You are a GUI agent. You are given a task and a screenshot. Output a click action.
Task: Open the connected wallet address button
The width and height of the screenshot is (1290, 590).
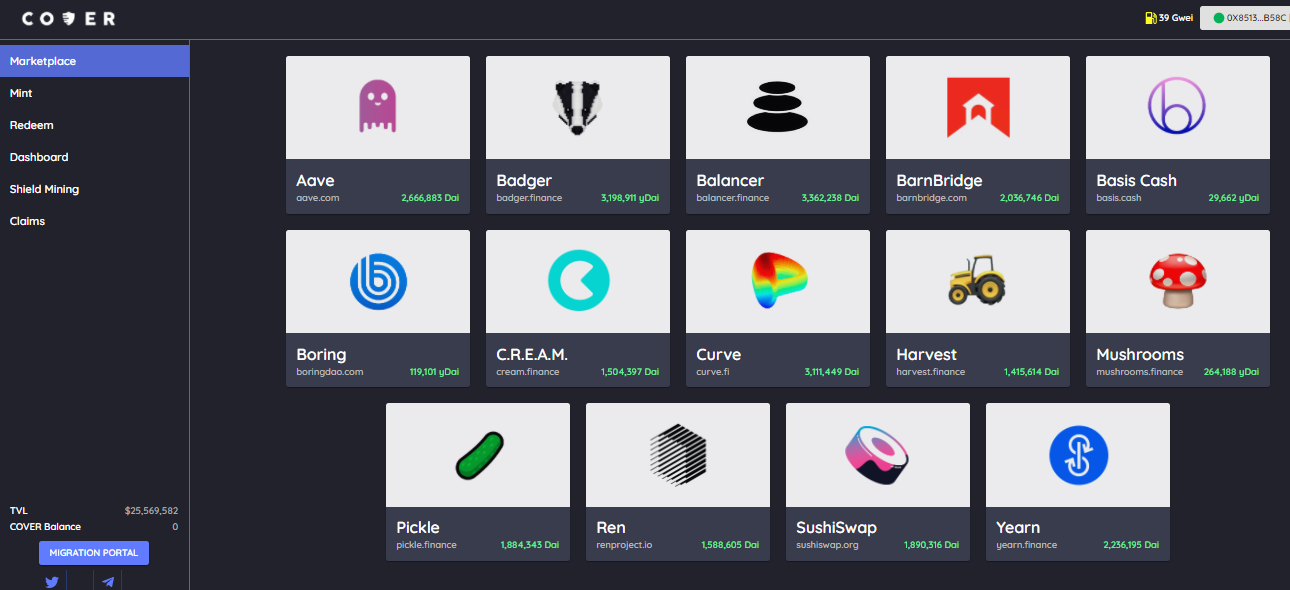(x=1244, y=18)
